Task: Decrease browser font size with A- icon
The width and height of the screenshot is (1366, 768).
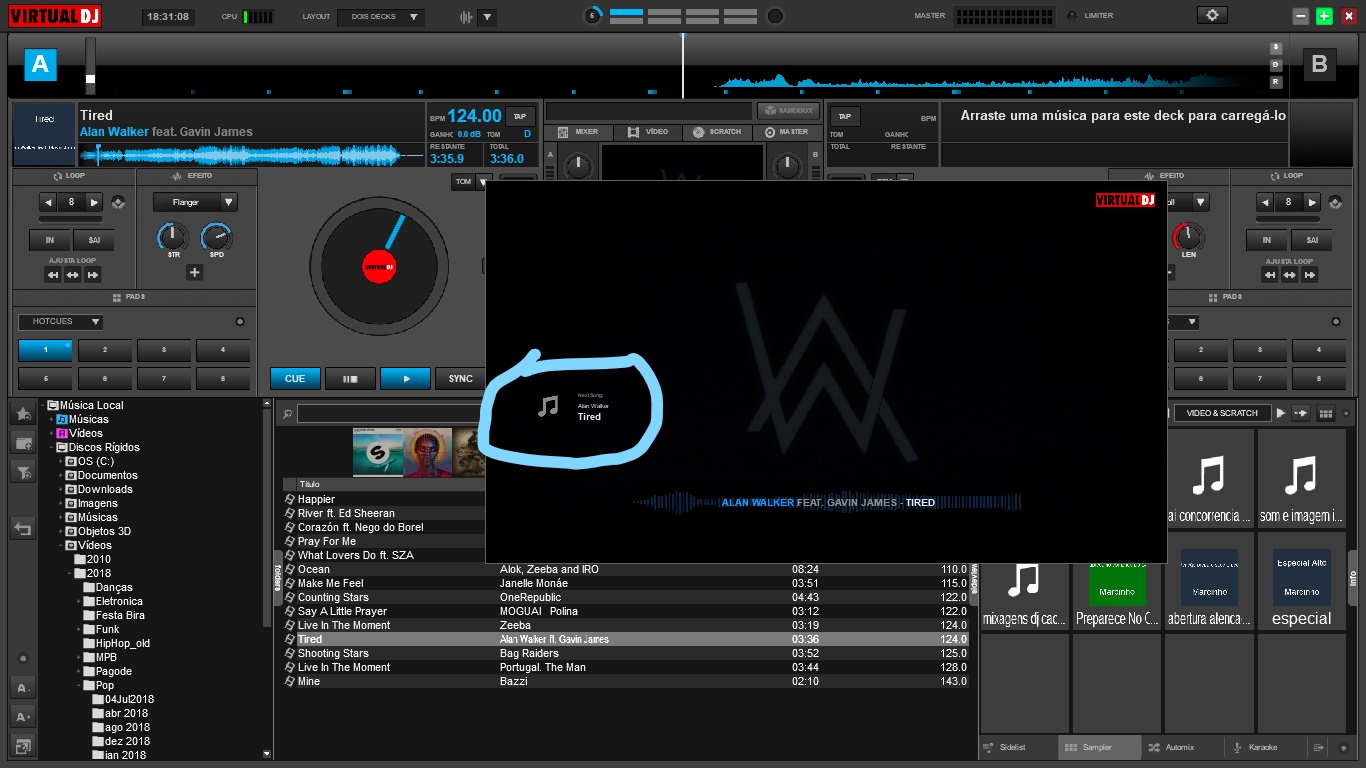Action: (23, 688)
